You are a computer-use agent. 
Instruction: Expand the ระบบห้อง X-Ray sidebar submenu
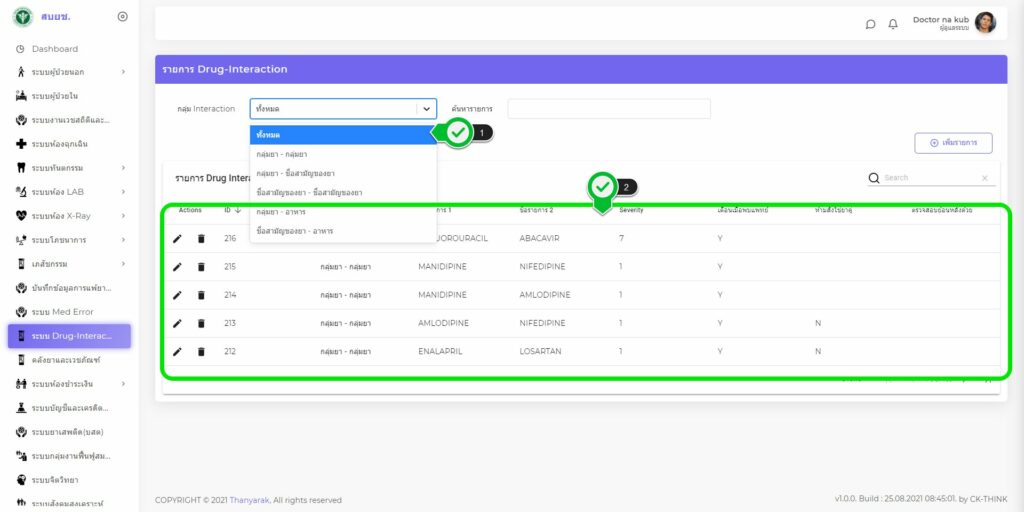pyautogui.click(x=123, y=215)
